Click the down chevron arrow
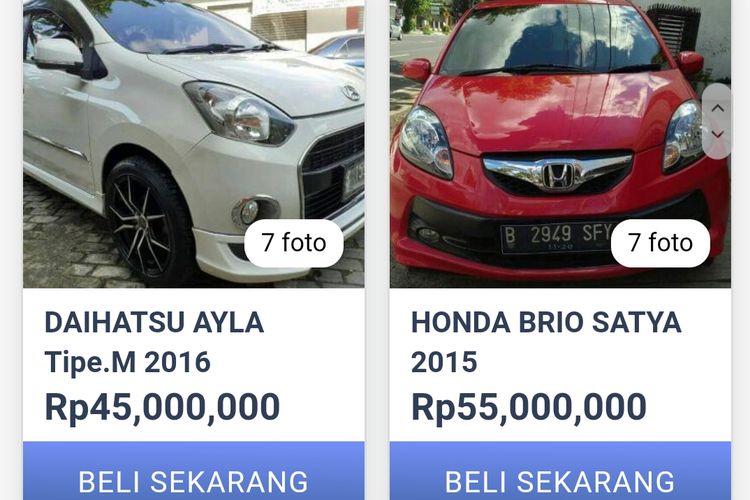The height and width of the screenshot is (500, 750). click(x=717, y=134)
